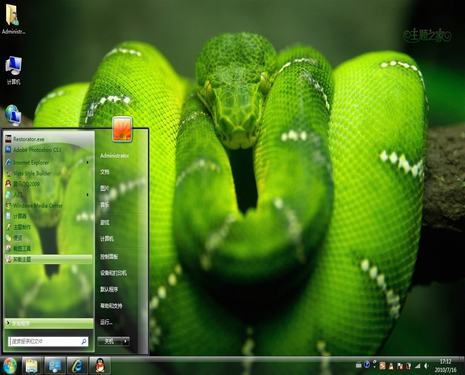
Task: Open Windows Explorer from taskbar
Action: (32, 366)
